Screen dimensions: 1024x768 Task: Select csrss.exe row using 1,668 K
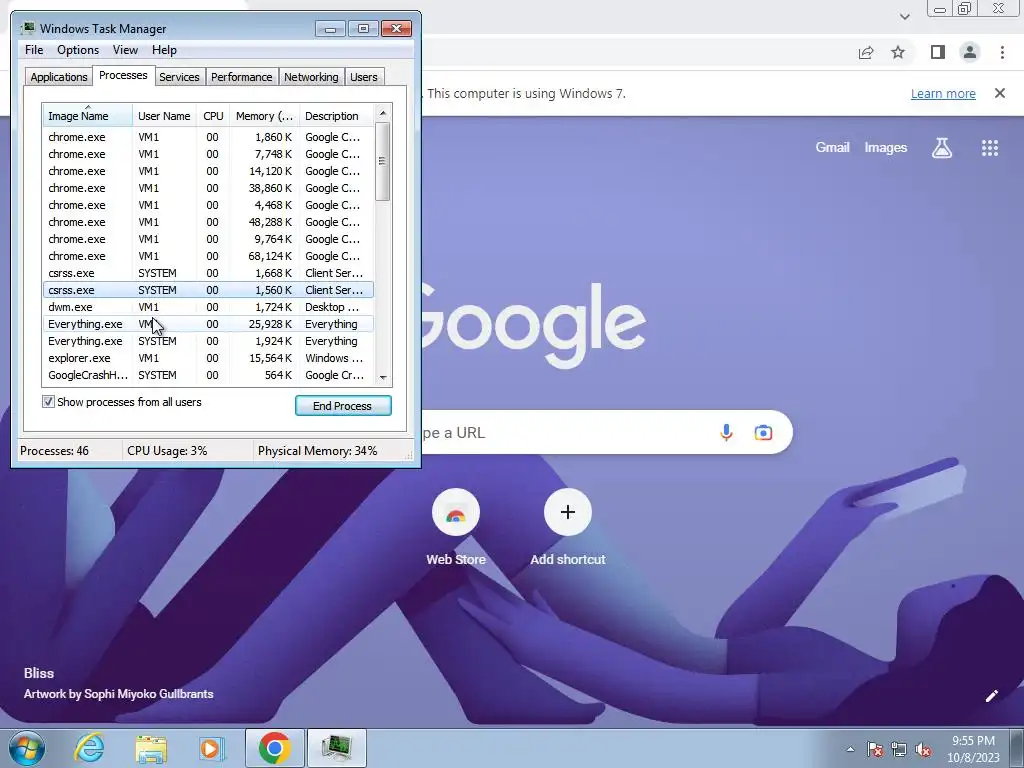tap(208, 273)
